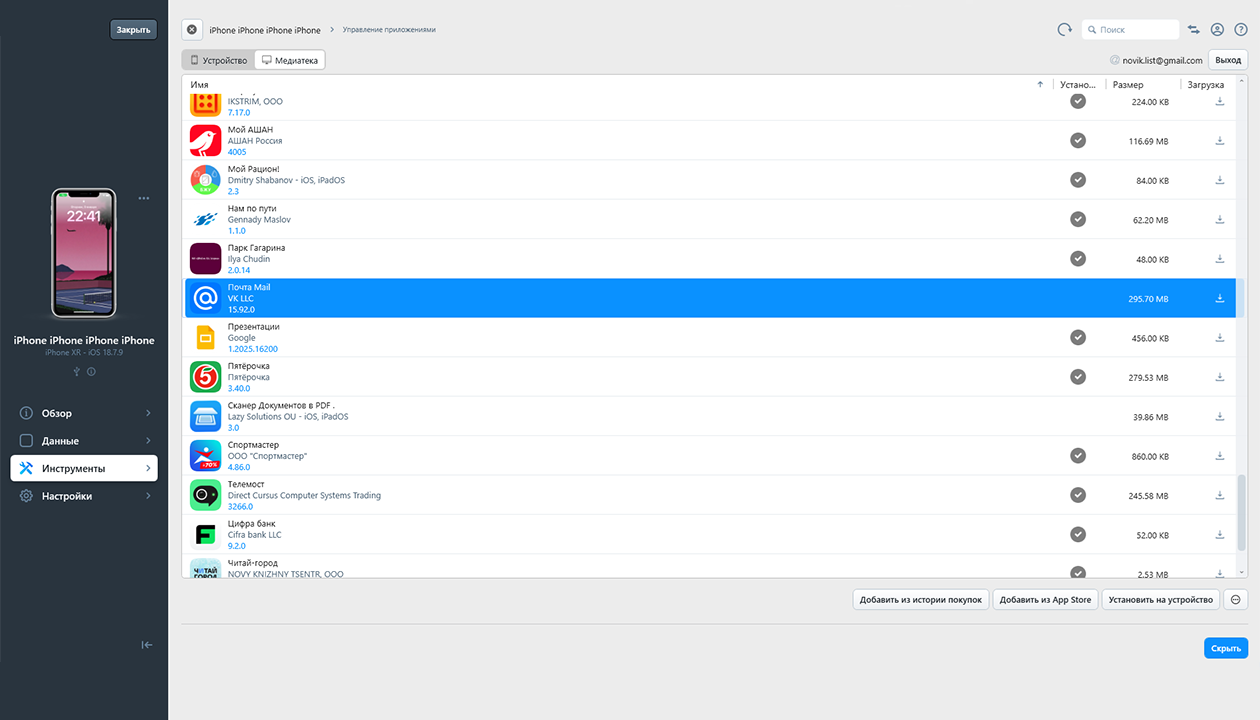
Task: Switch to the Устройство tab
Action: click(218, 61)
